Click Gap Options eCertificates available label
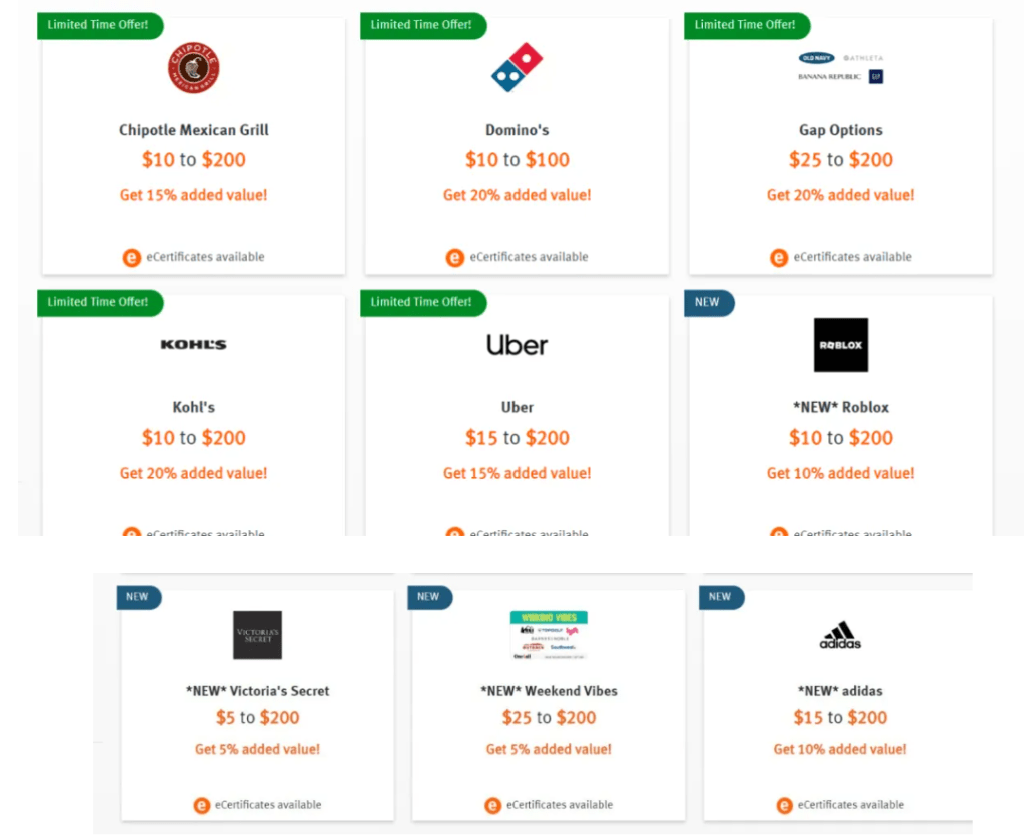Viewport: 1024px width, 840px height. tap(852, 257)
